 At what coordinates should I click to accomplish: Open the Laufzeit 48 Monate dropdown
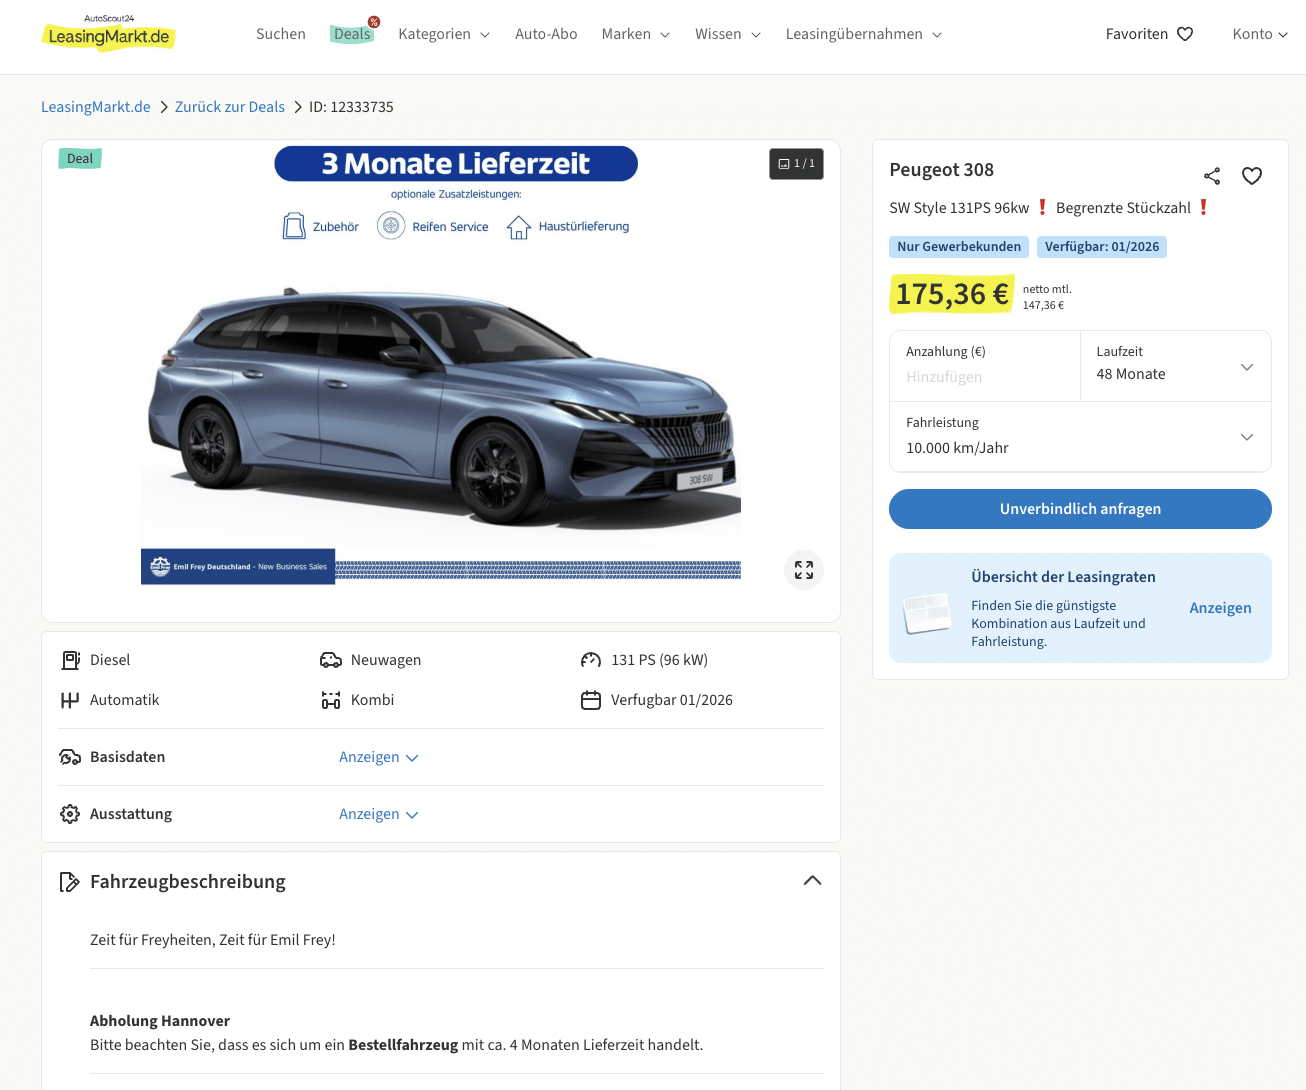coord(1175,366)
